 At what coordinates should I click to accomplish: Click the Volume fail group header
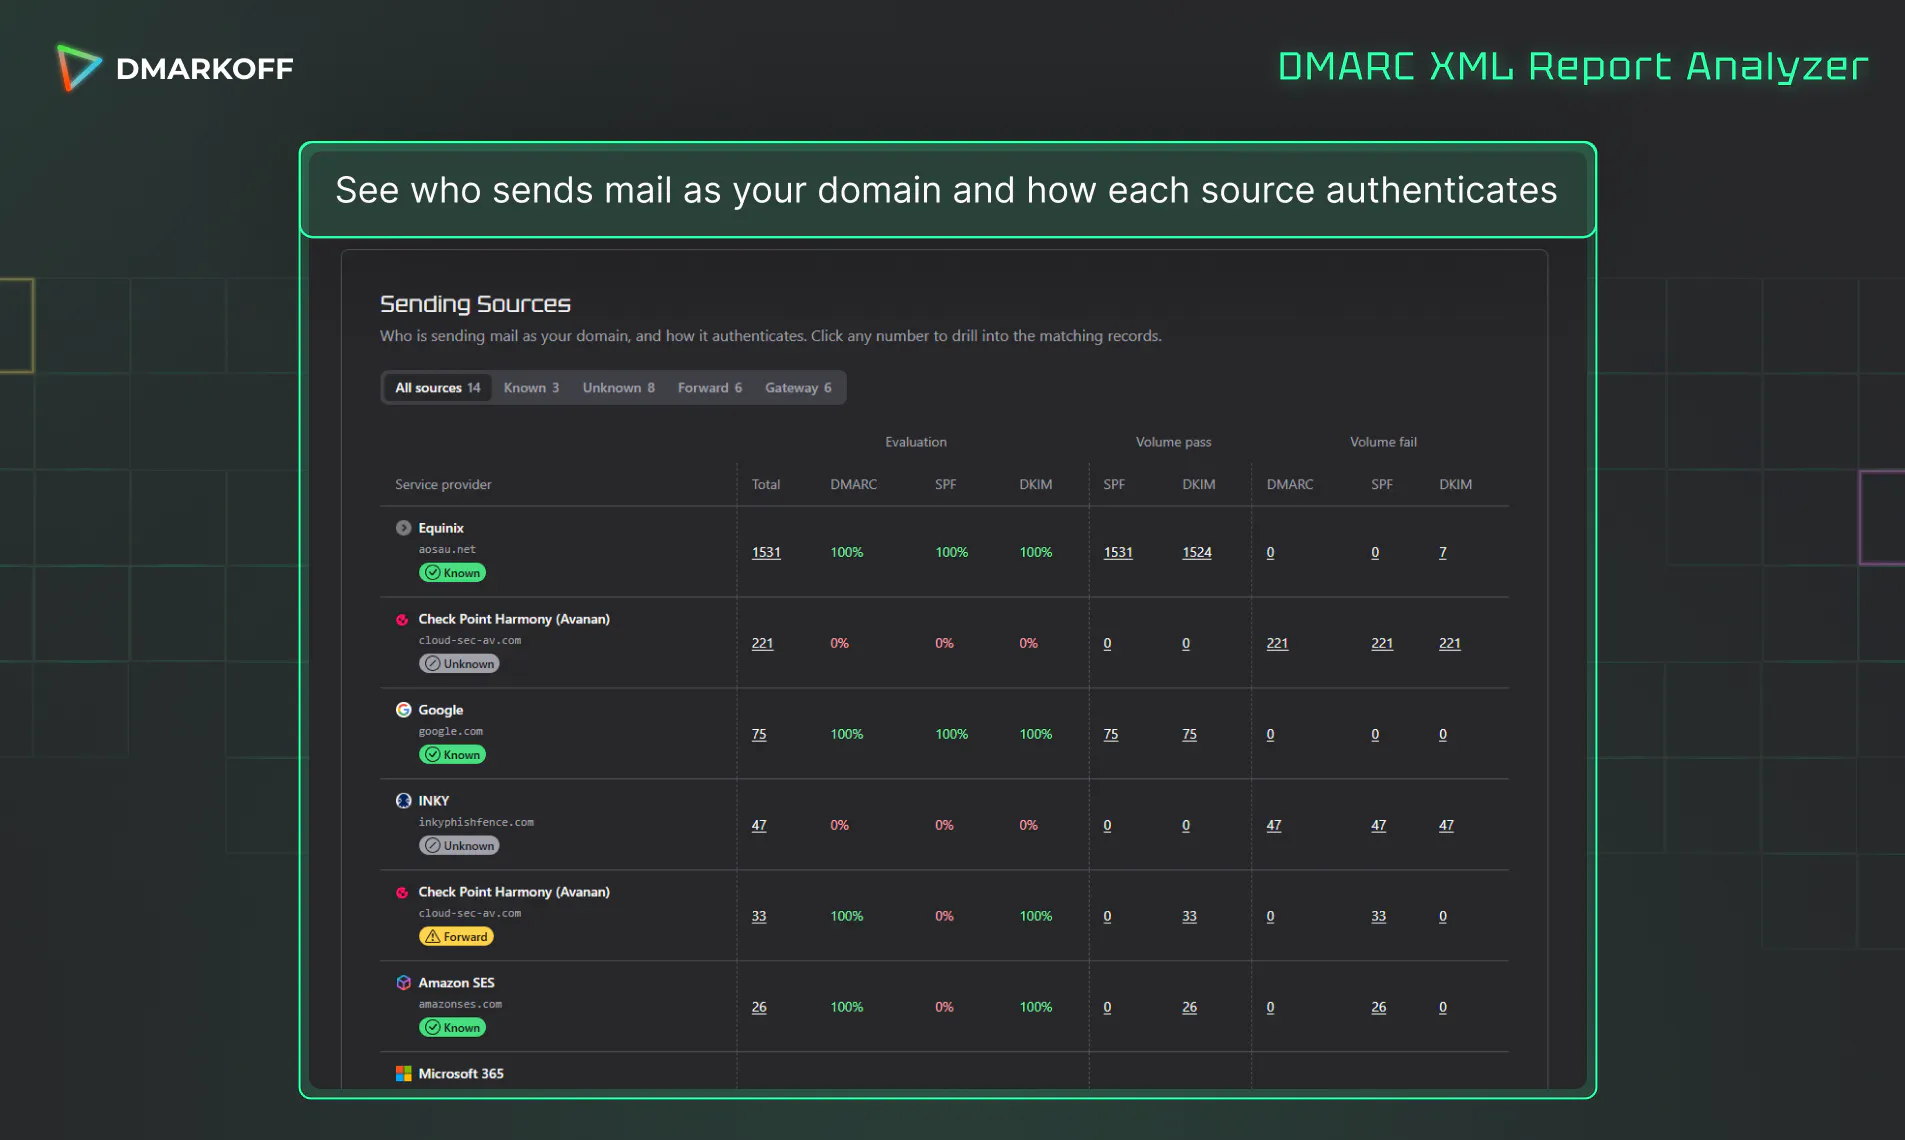pos(1383,442)
